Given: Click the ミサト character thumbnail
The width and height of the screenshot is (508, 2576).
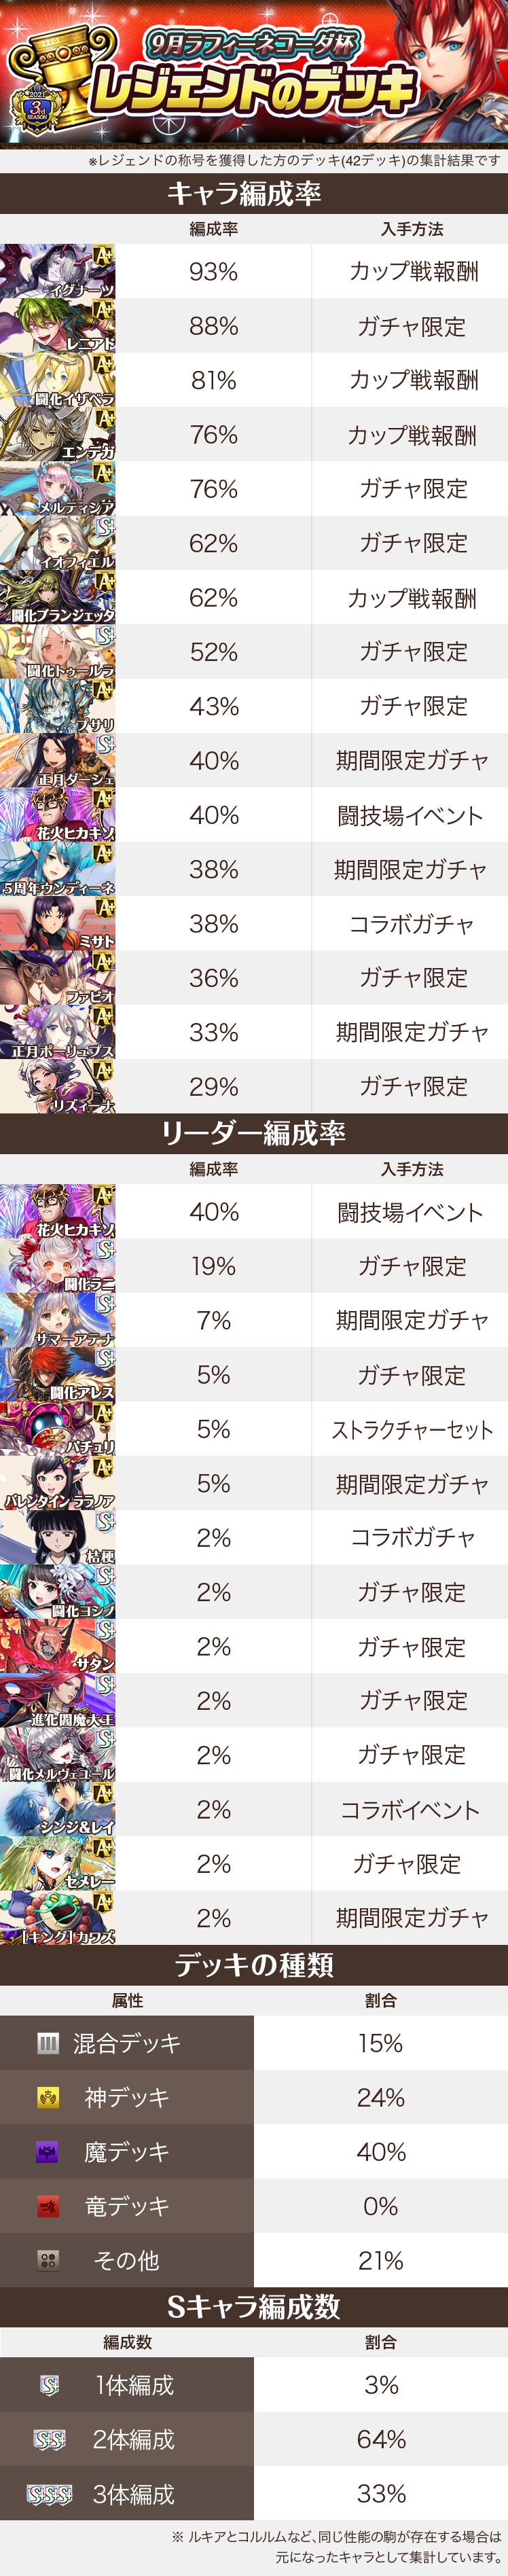Looking at the screenshot, I should (x=57, y=923).
